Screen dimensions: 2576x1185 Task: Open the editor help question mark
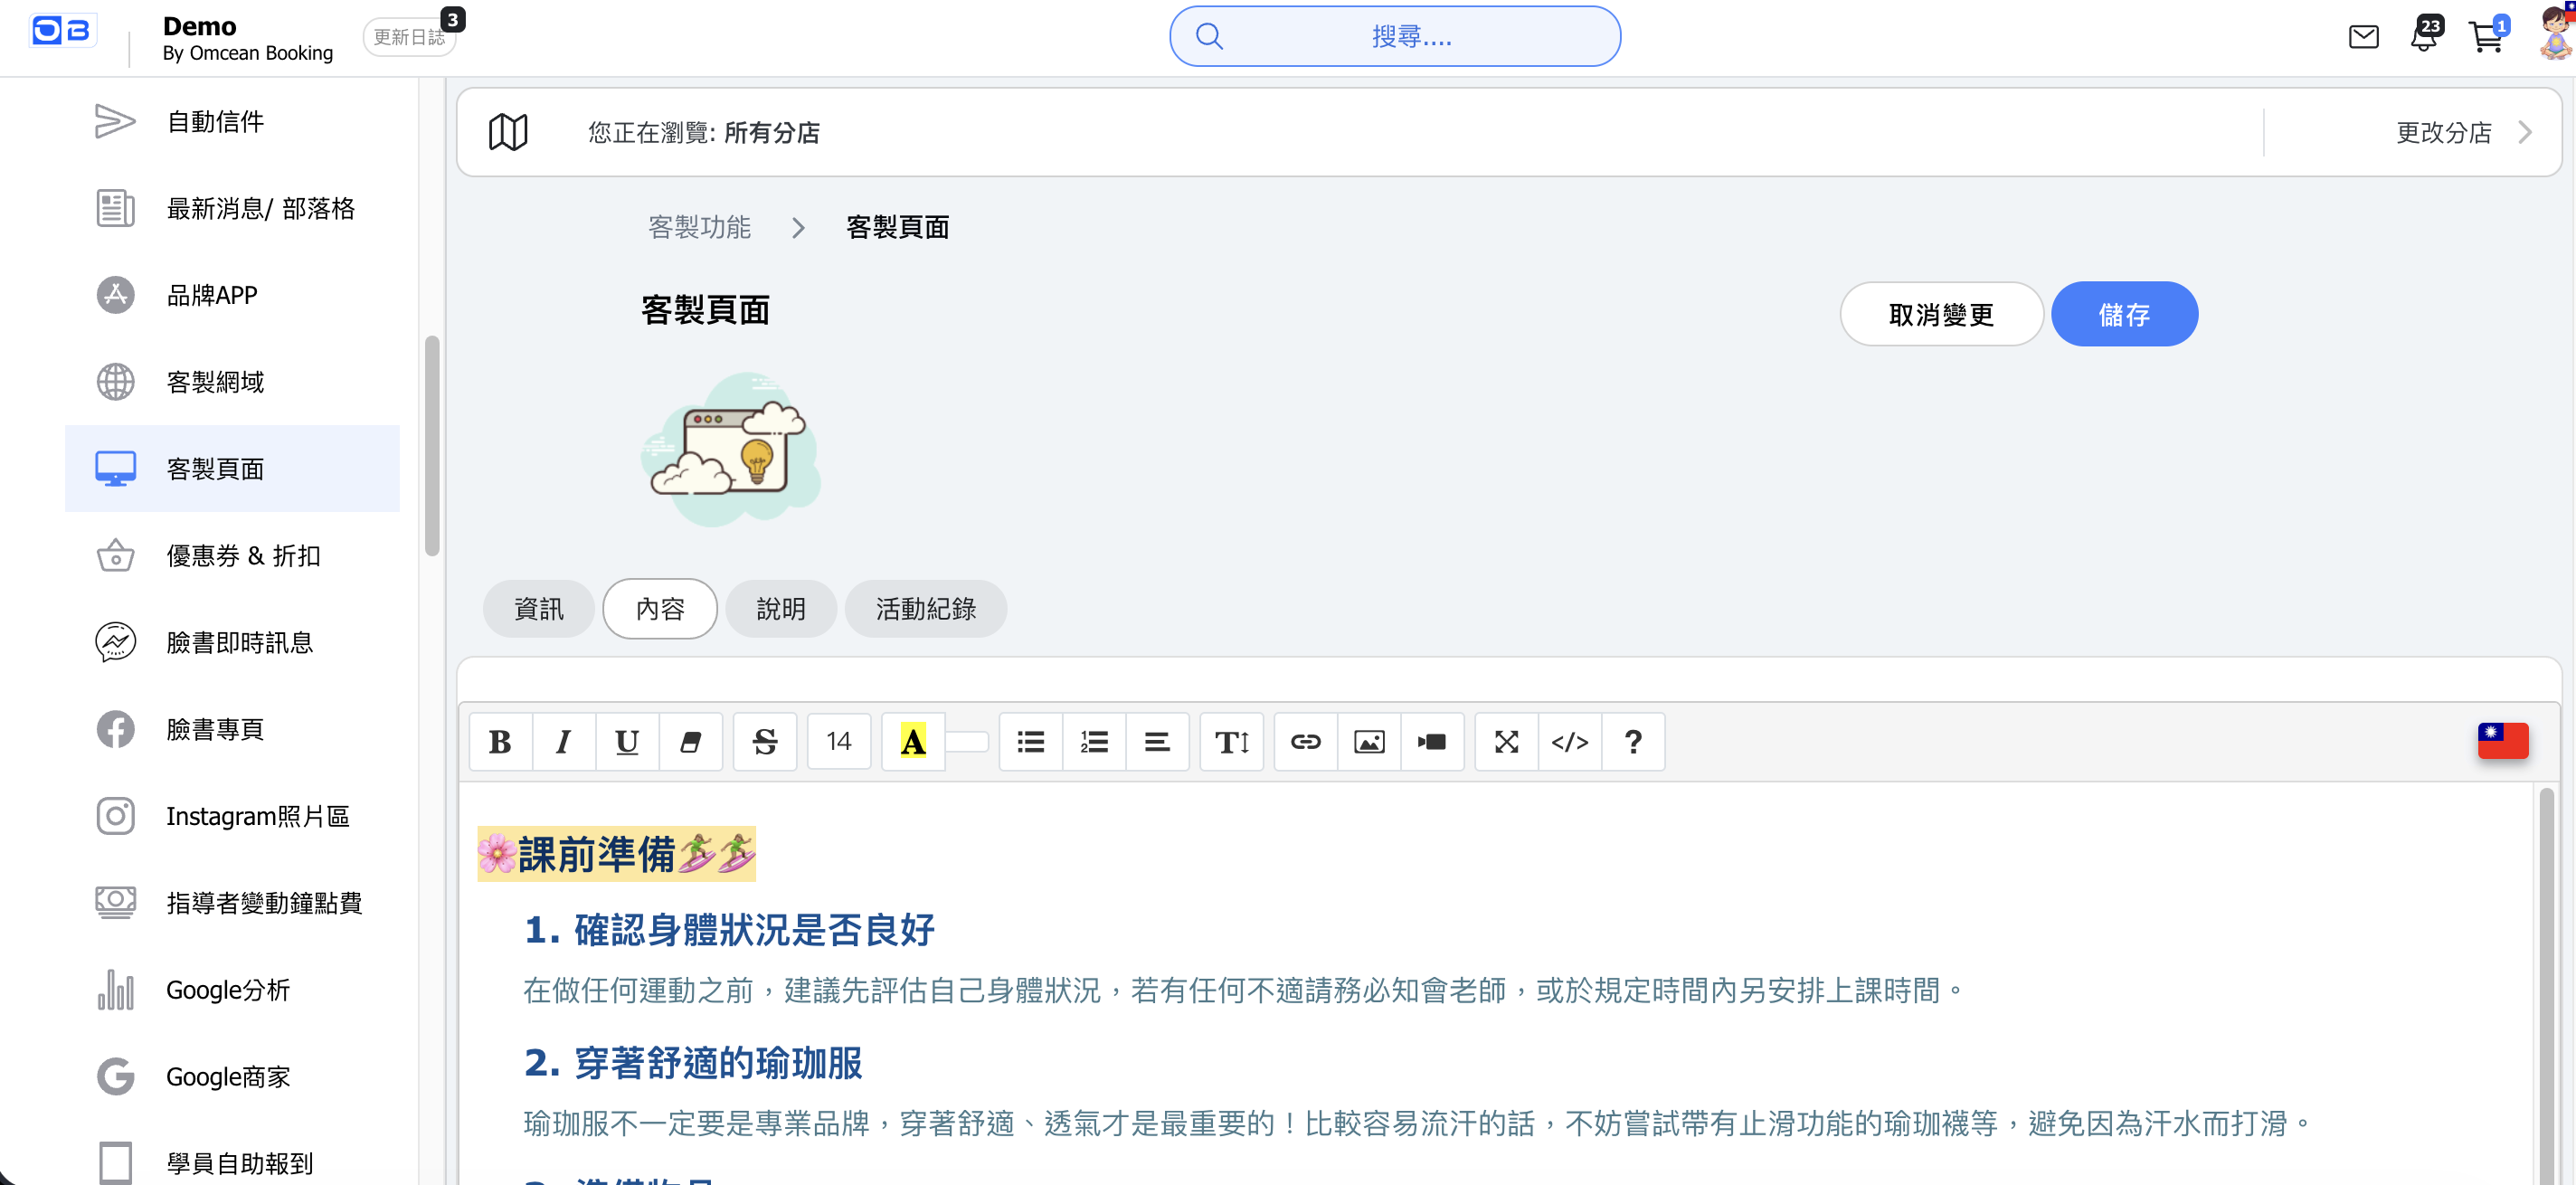(1632, 741)
